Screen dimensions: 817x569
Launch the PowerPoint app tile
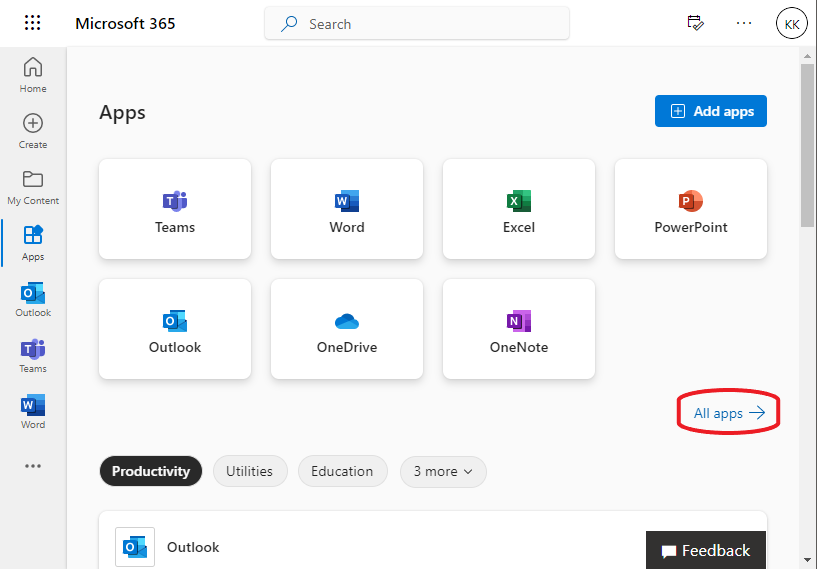click(x=690, y=209)
